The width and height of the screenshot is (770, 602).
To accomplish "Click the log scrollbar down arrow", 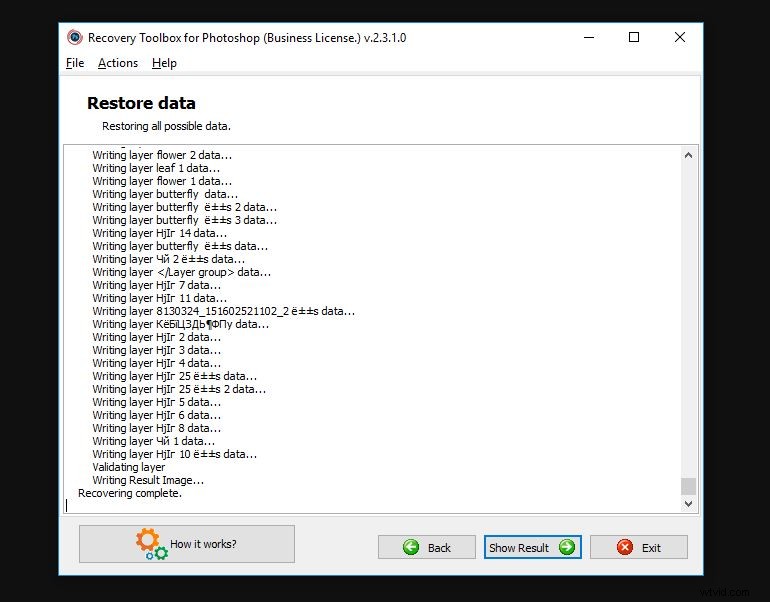I will click(x=688, y=504).
